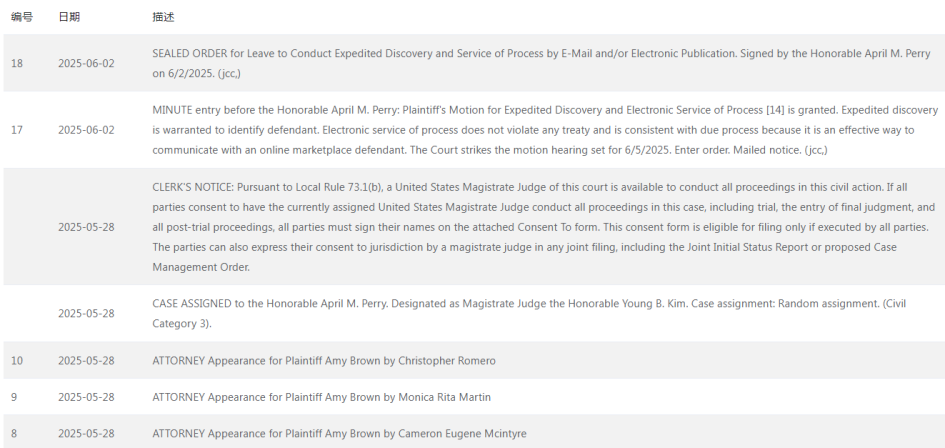The width and height of the screenshot is (945, 448).
Task: Click the date of entry 8
Action: [x=86, y=434]
